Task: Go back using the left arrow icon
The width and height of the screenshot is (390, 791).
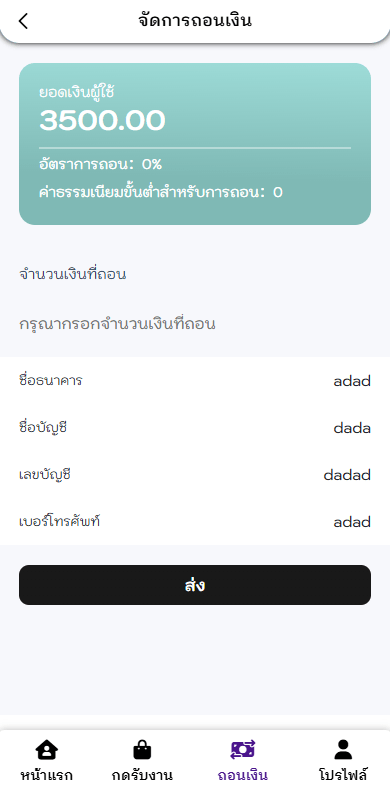Action: (23, 21)
